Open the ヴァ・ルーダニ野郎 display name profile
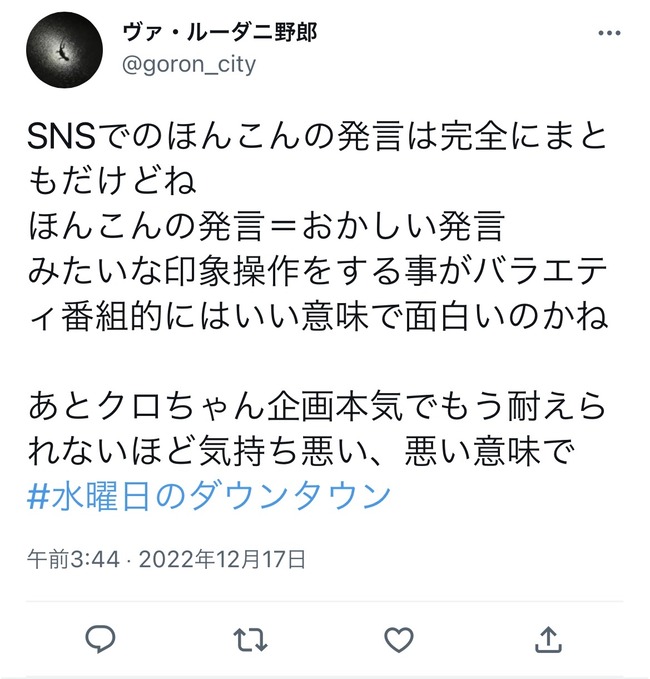 point(220,32)
